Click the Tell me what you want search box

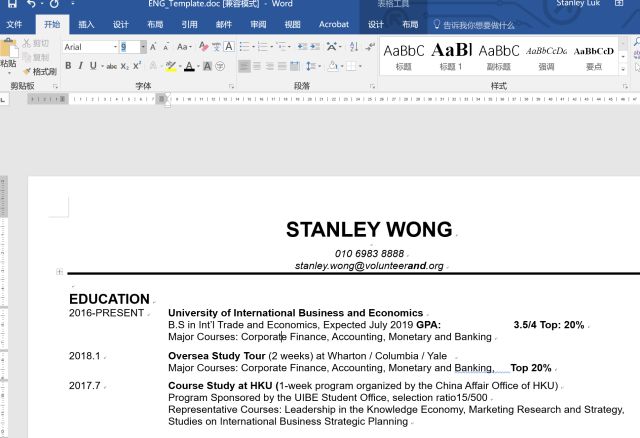click(475, 25)
